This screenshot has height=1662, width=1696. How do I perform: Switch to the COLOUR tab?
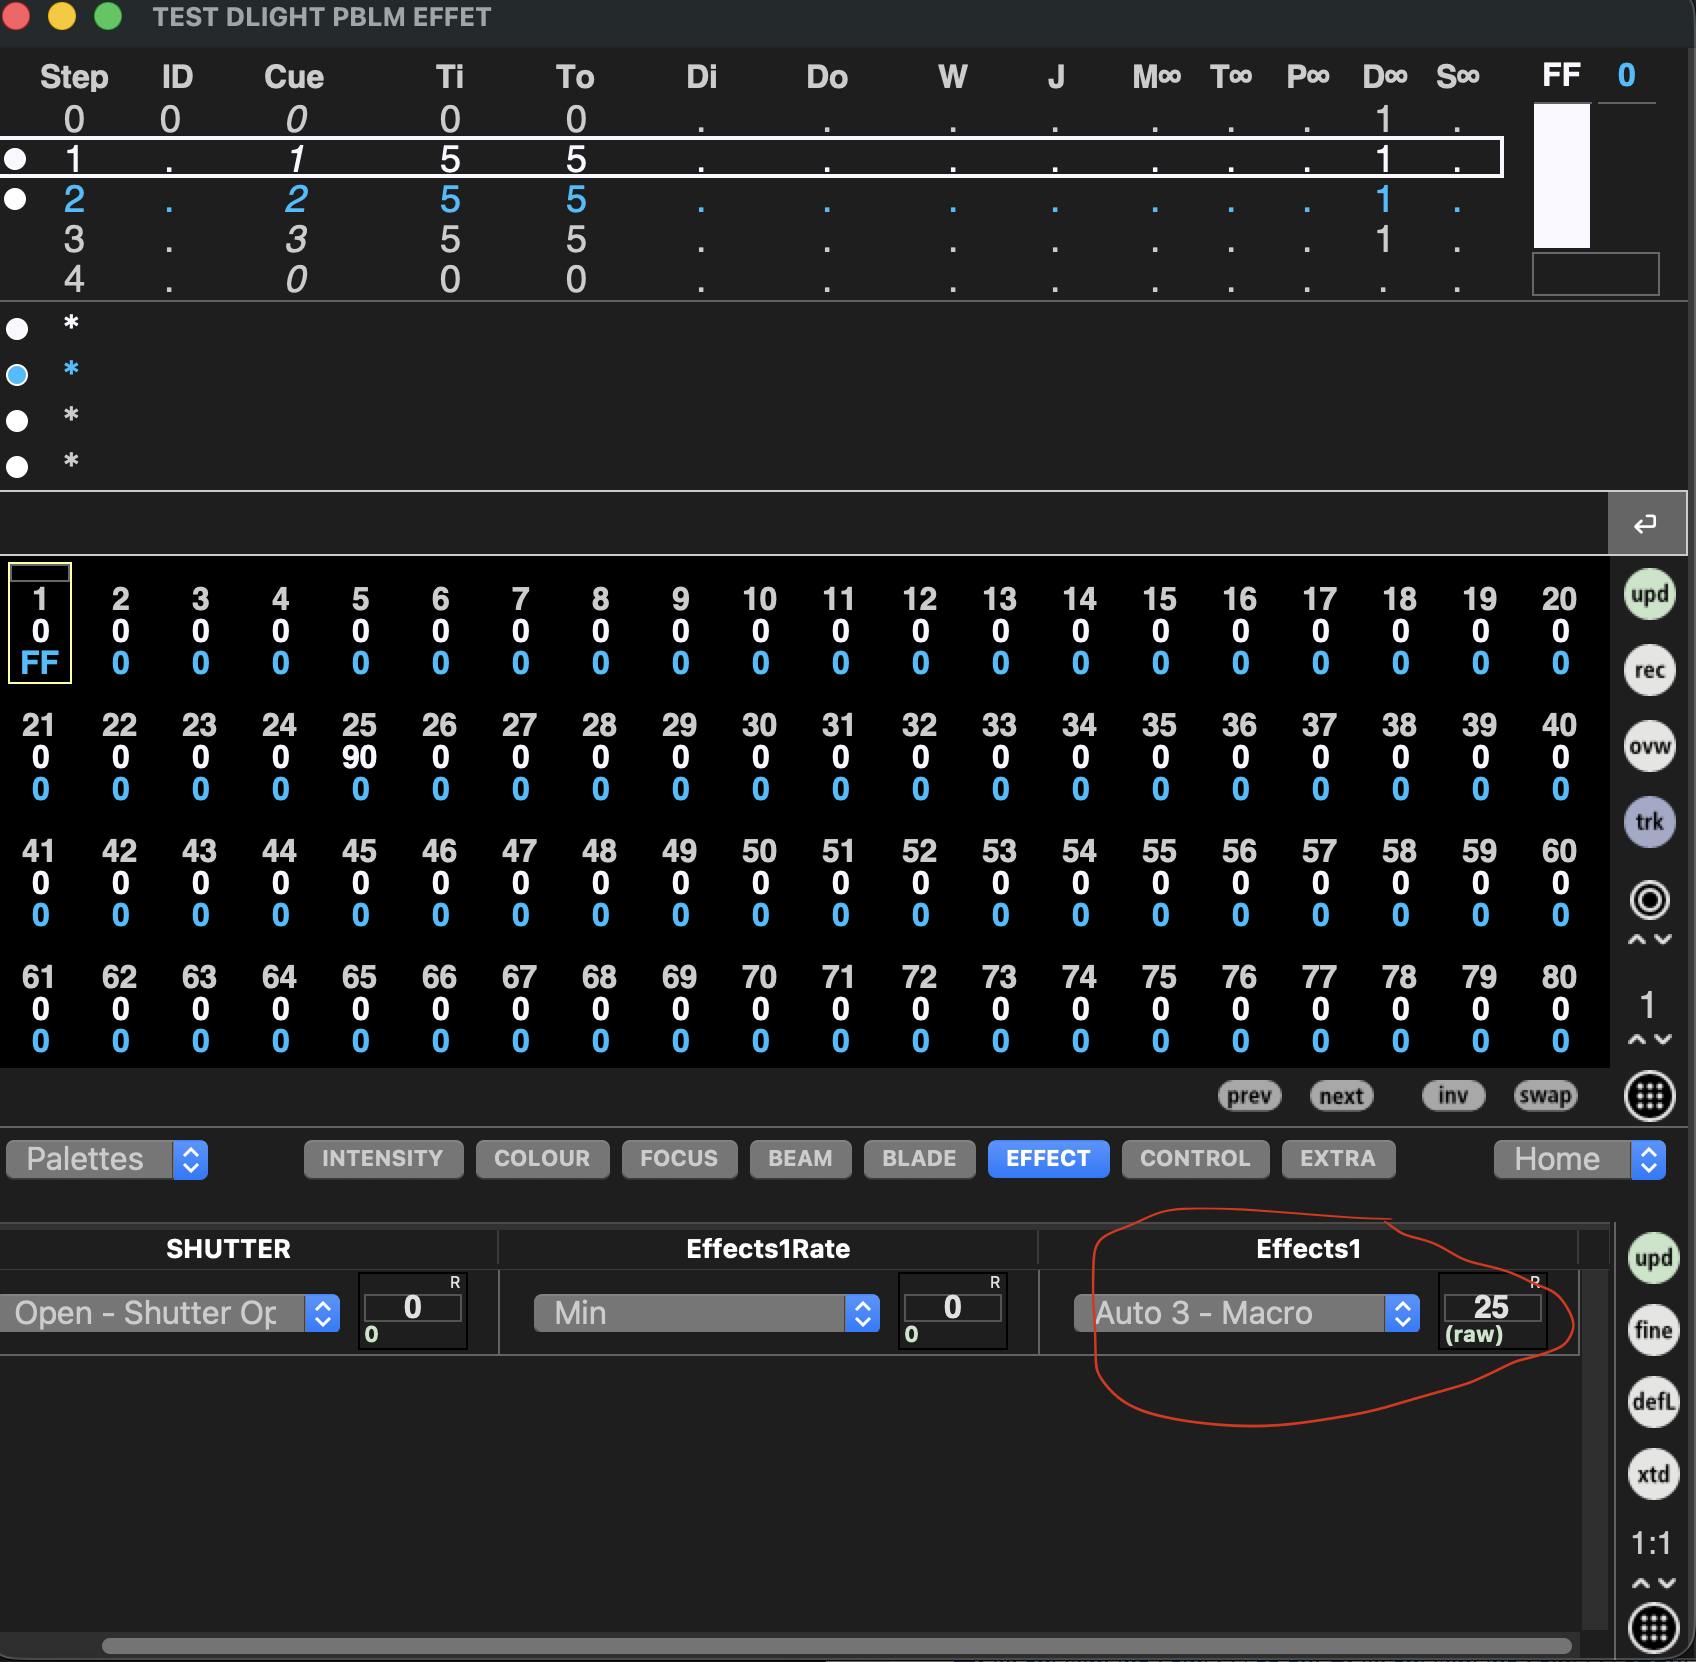tap(542, 1159)
